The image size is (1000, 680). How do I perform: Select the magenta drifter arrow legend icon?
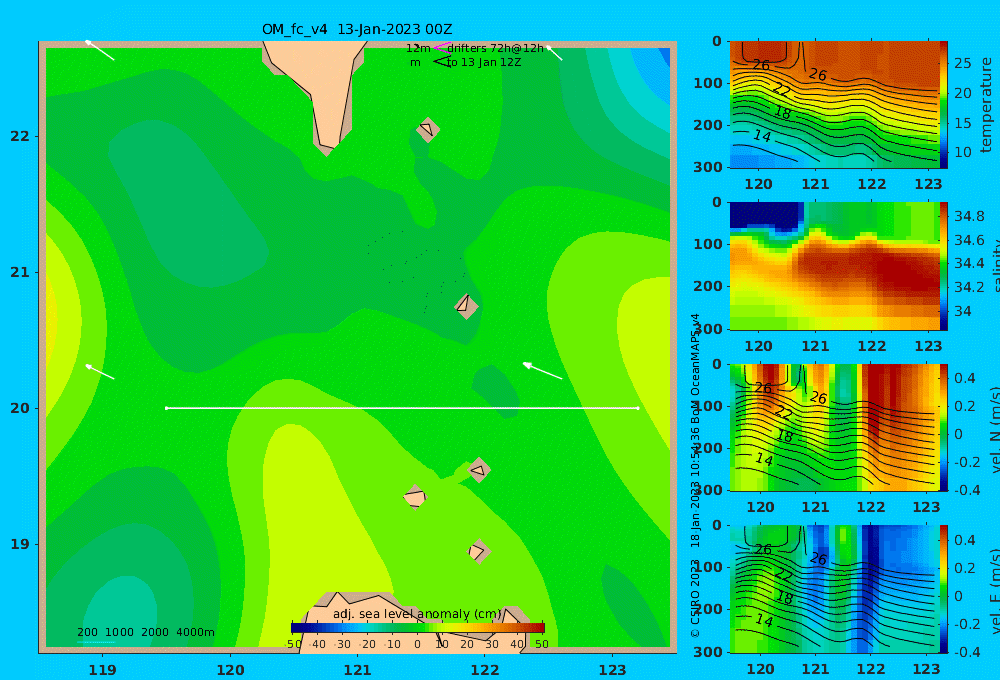point(441,47)
